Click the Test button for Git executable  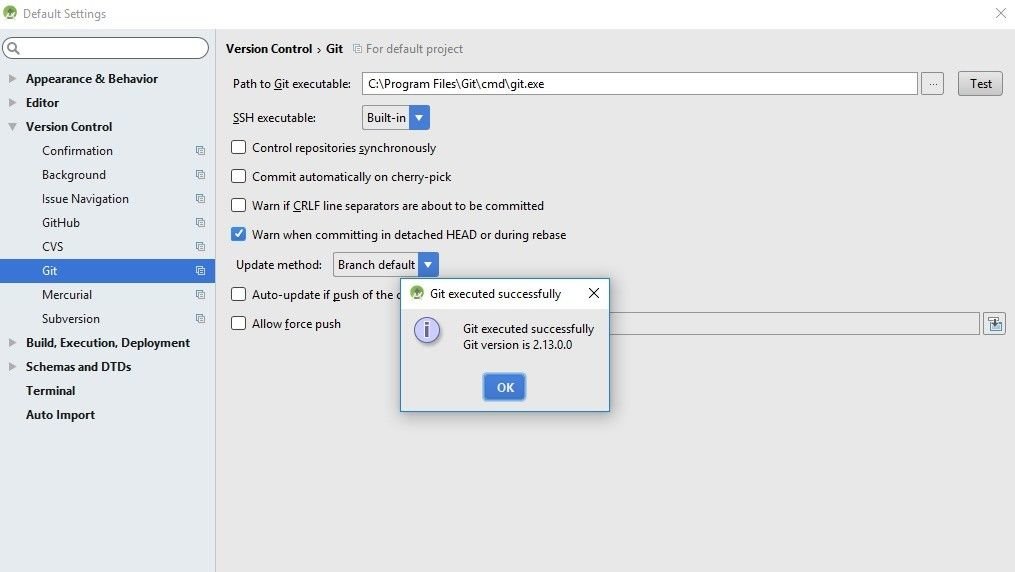pyautogui.click(x=980, y=83)
